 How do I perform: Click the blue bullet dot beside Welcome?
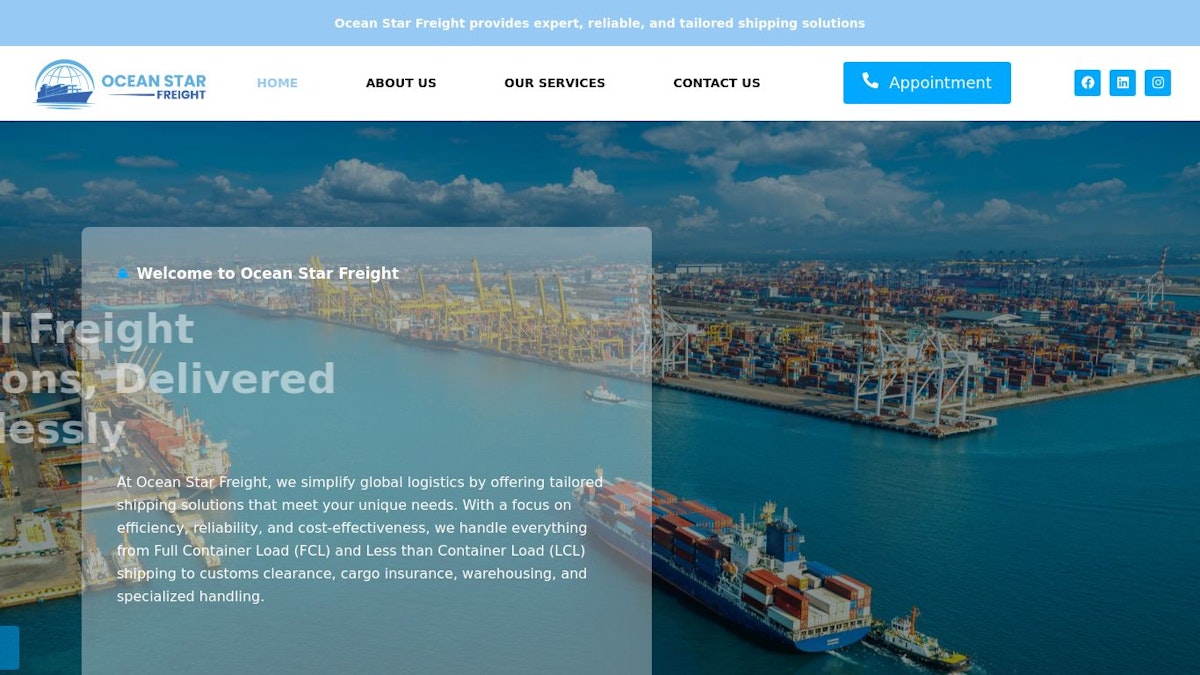point(123,274)
